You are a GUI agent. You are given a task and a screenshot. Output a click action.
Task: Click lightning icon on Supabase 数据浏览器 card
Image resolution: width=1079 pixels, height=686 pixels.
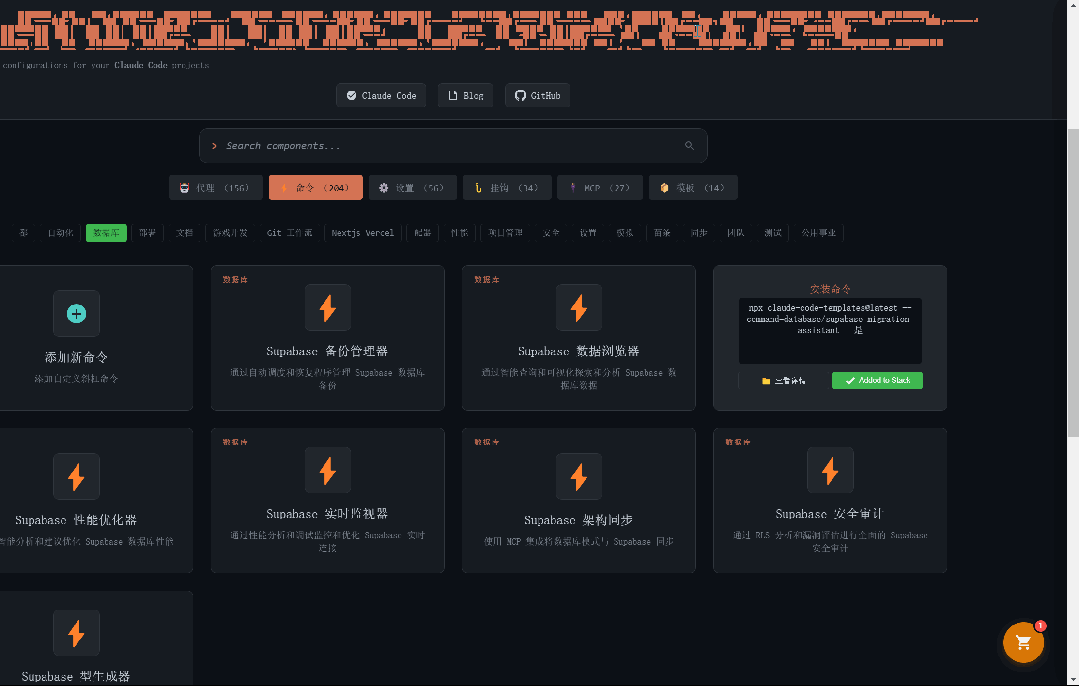click(x=579, y=308)
